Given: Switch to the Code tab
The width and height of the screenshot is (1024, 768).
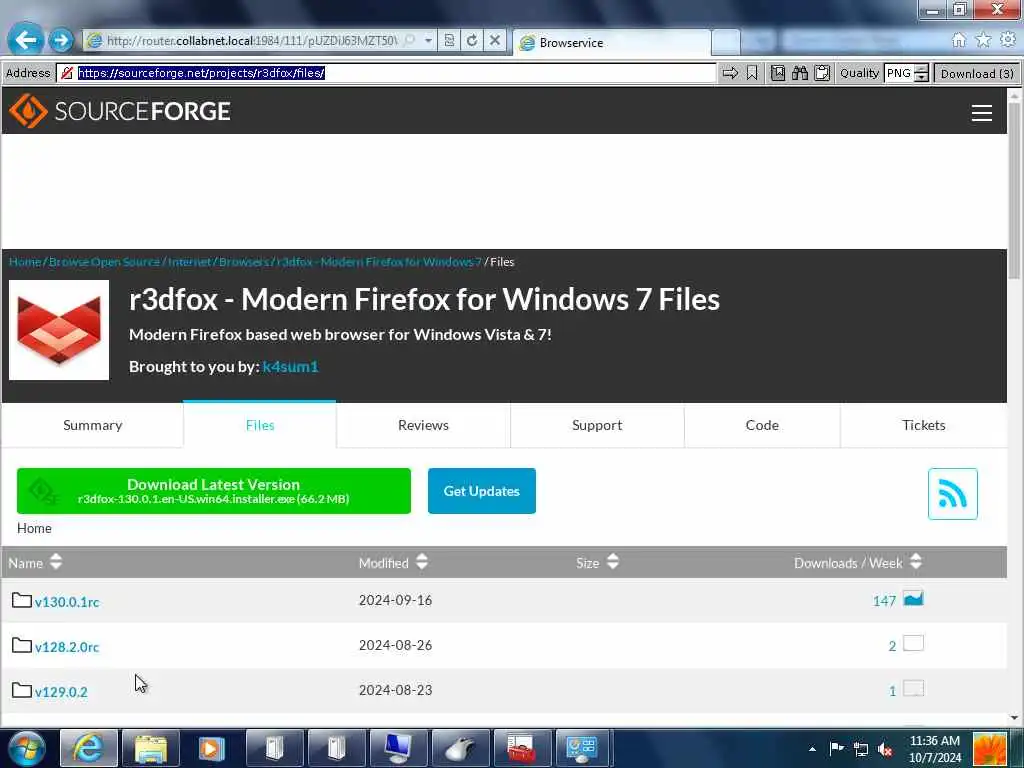Looking at the screenshot, I should click(762, 425).
